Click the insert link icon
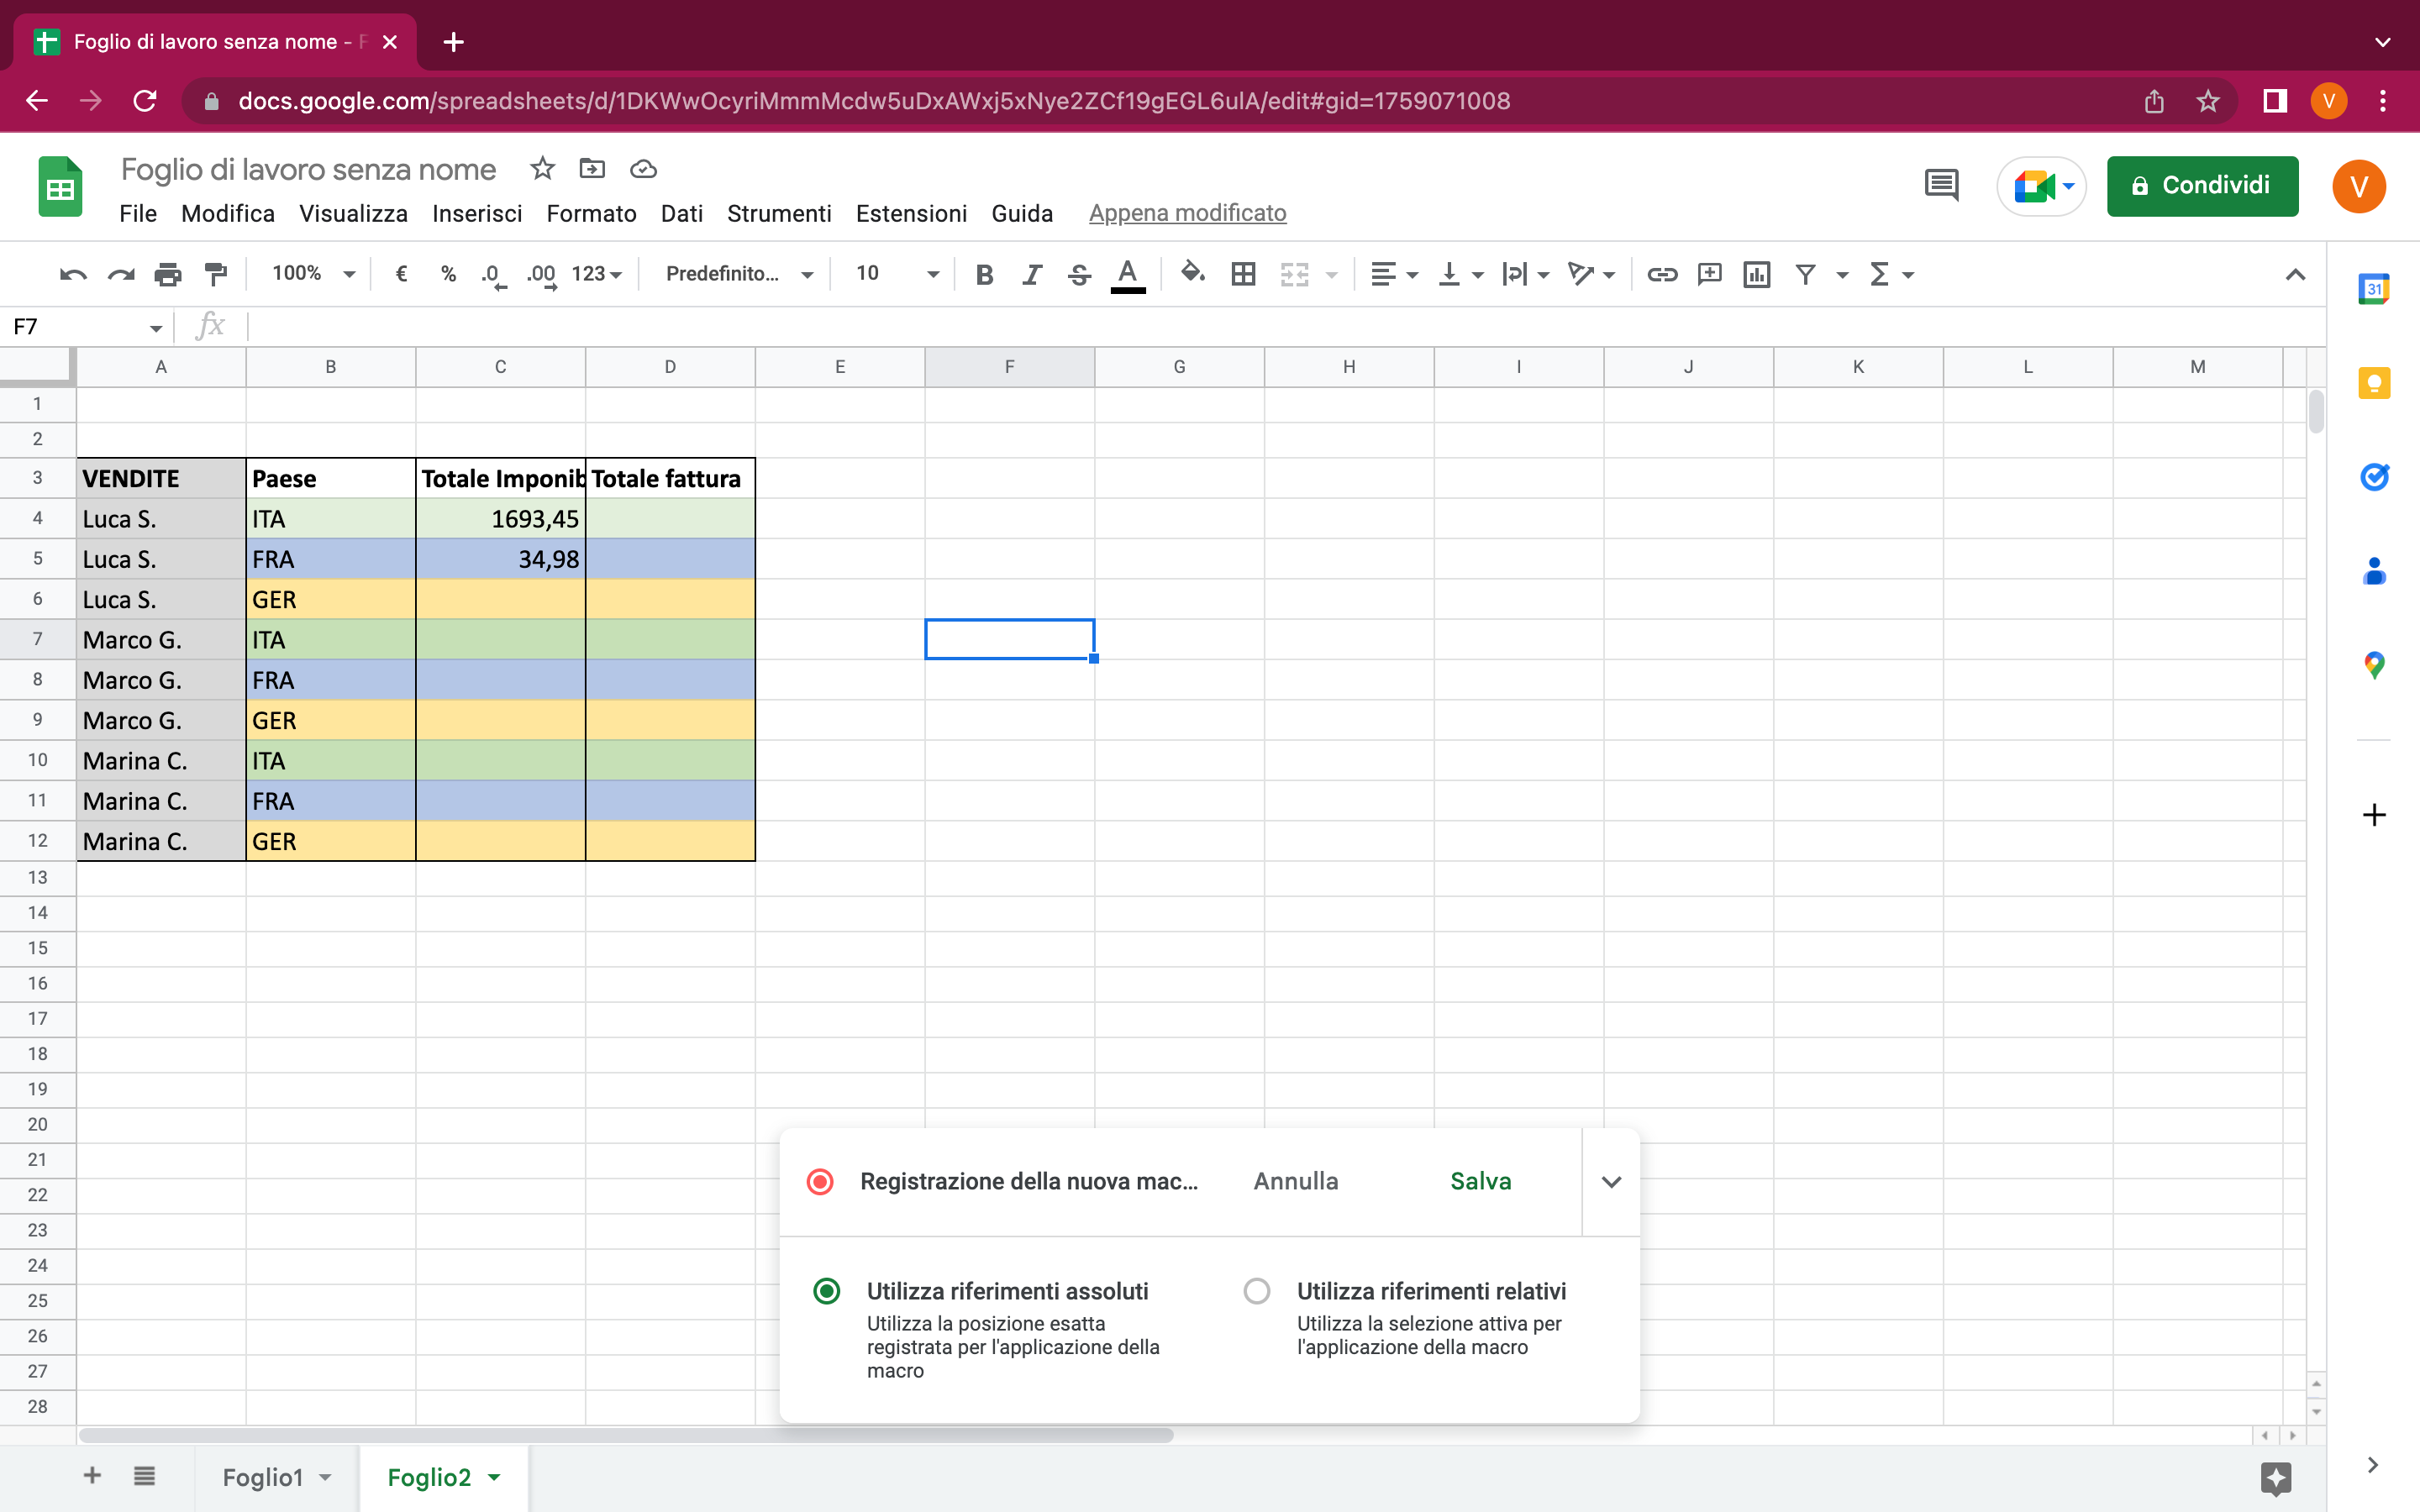This screenshot has width=2420, height=1512. (x=1661, y=273)
